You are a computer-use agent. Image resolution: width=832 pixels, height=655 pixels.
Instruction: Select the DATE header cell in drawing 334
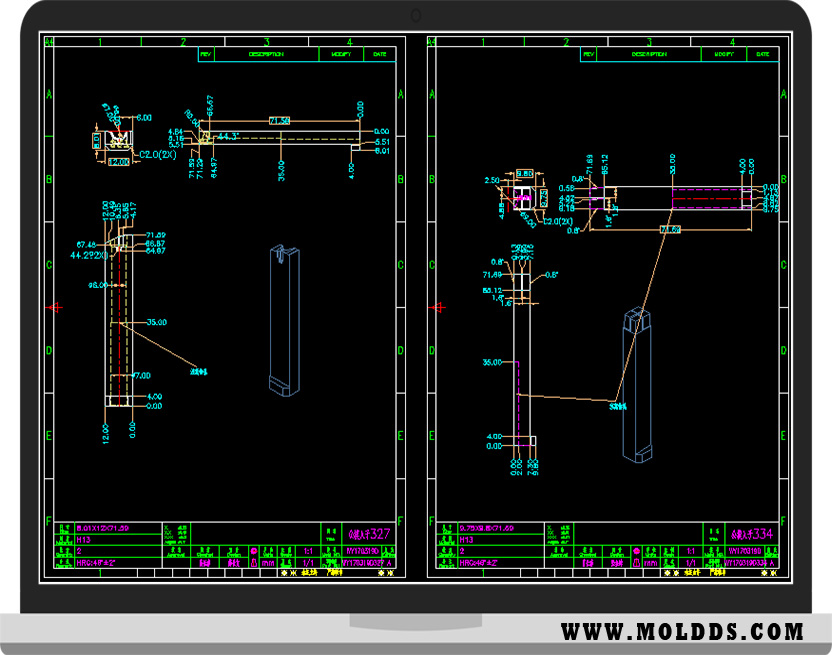click(763, 54)
